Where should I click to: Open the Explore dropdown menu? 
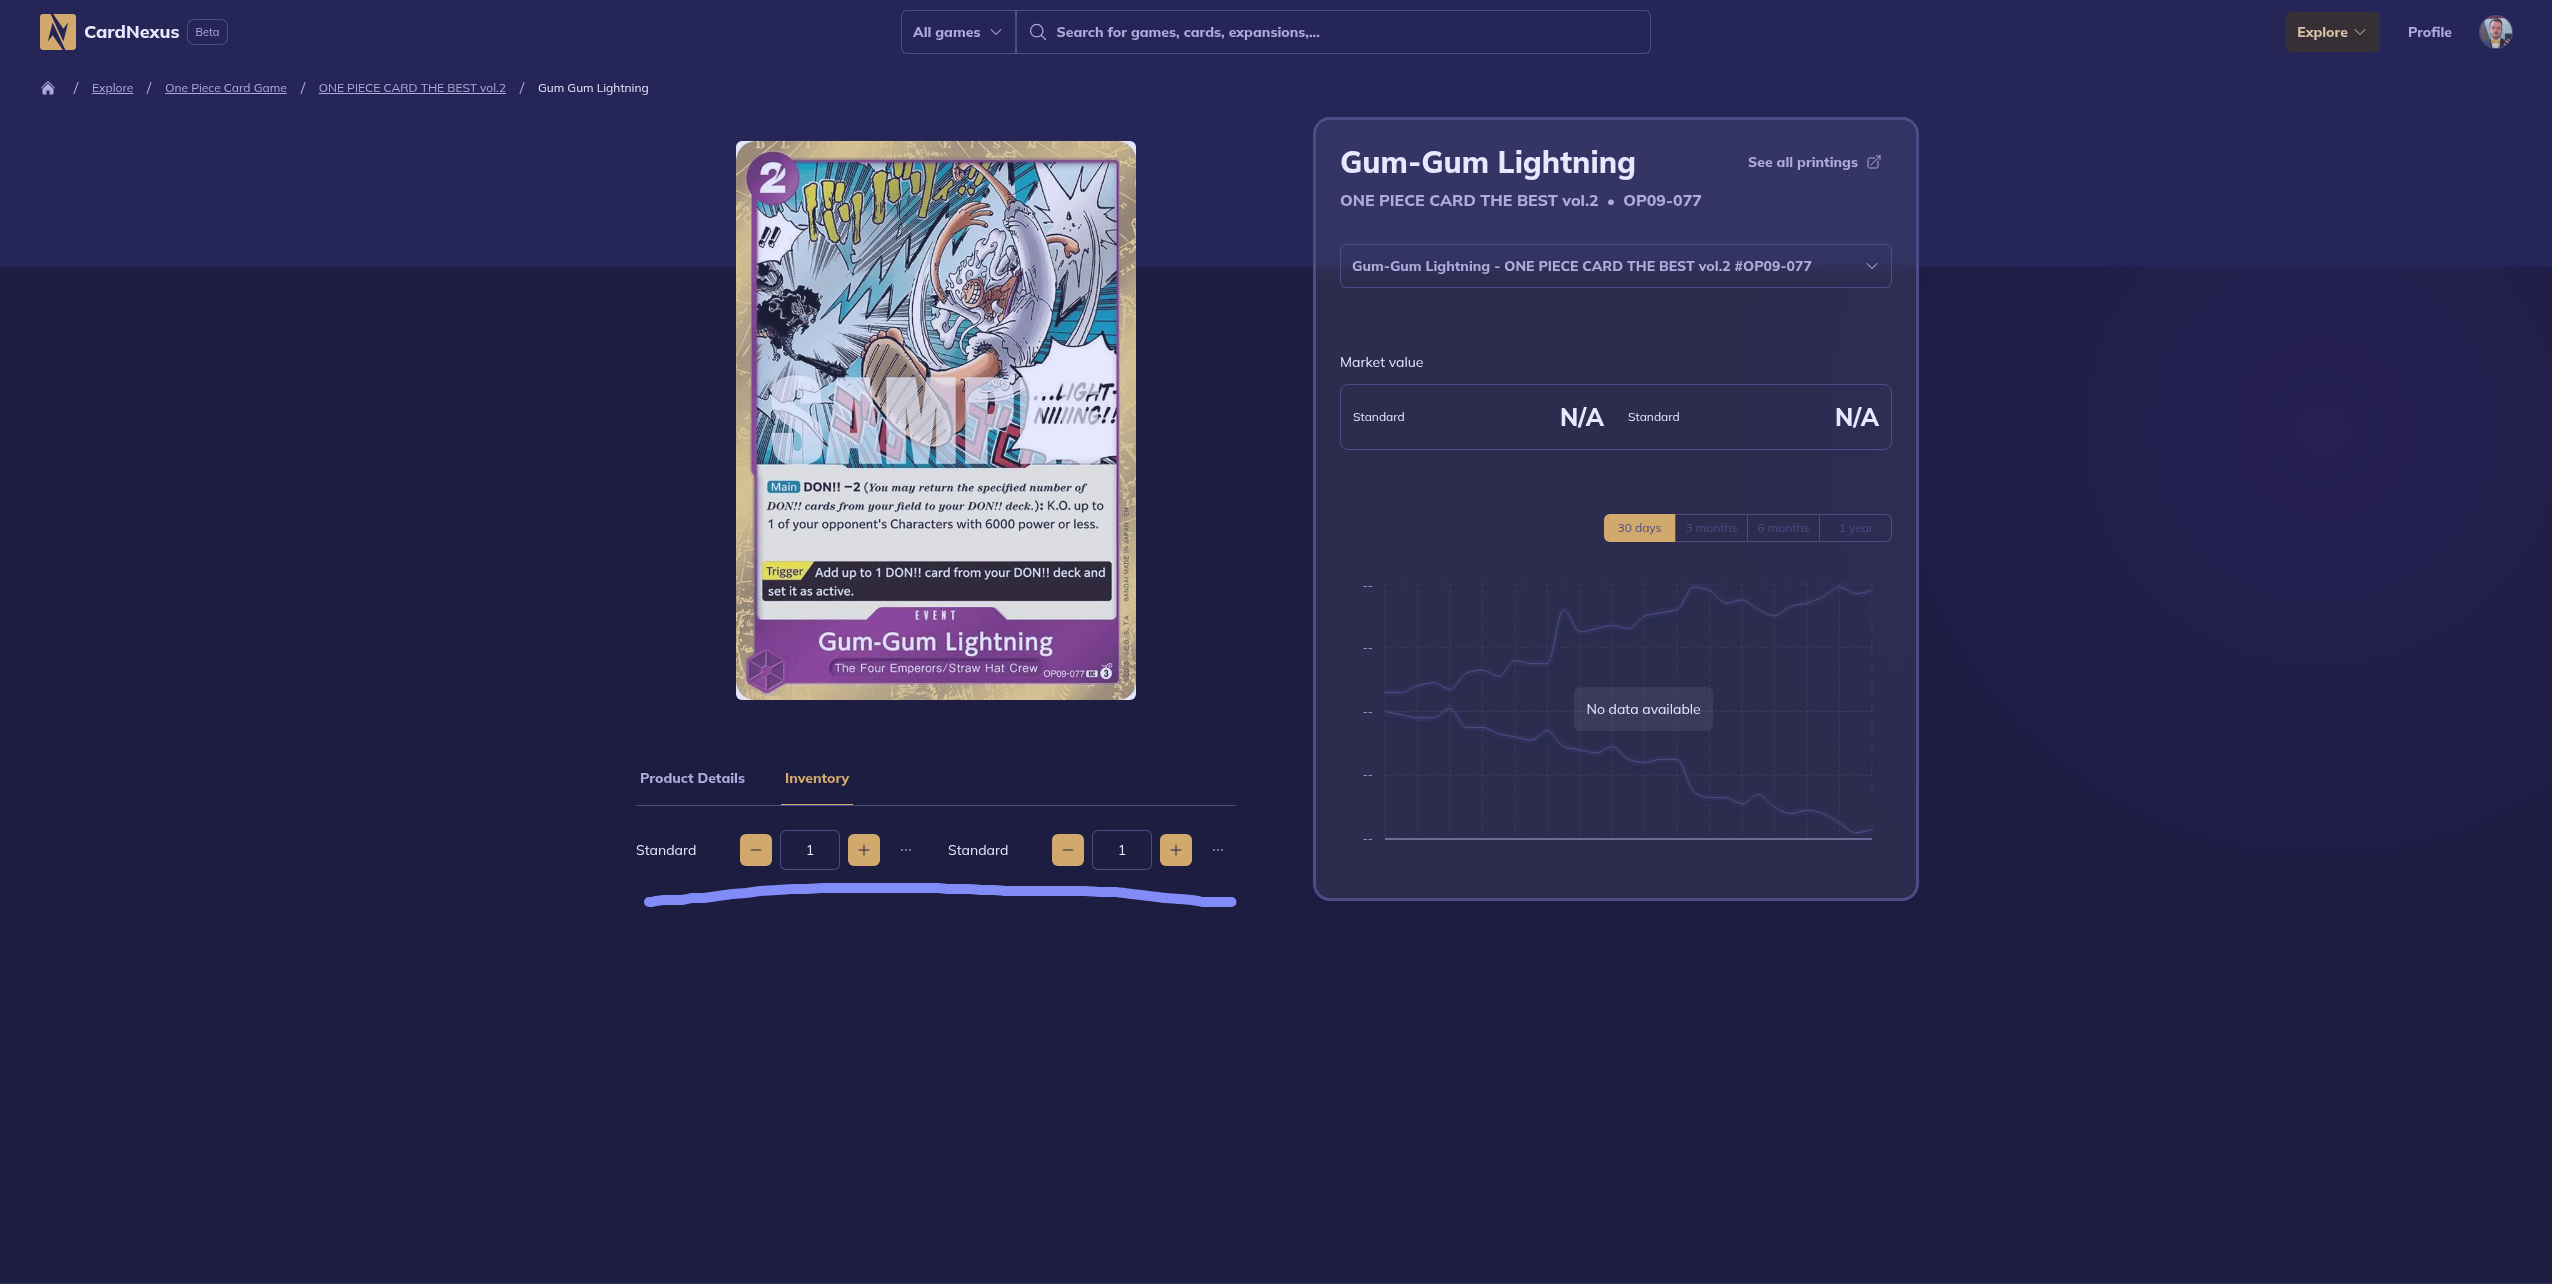(2330, 32)
